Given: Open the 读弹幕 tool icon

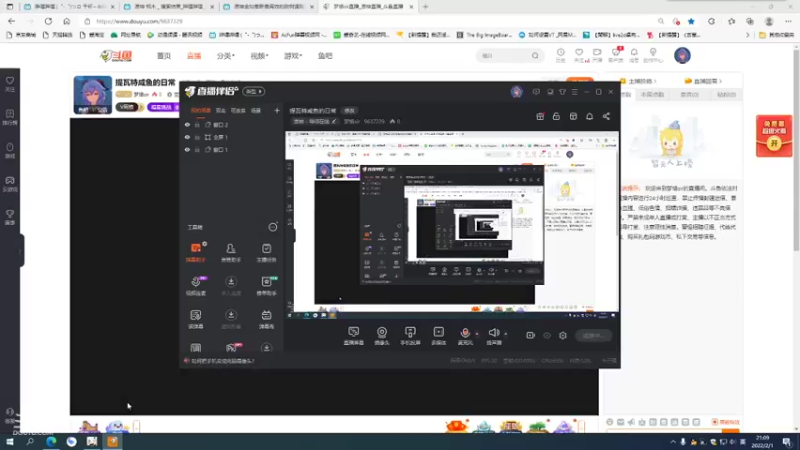Looking at the screenshot, I should [x=195, y=319].
